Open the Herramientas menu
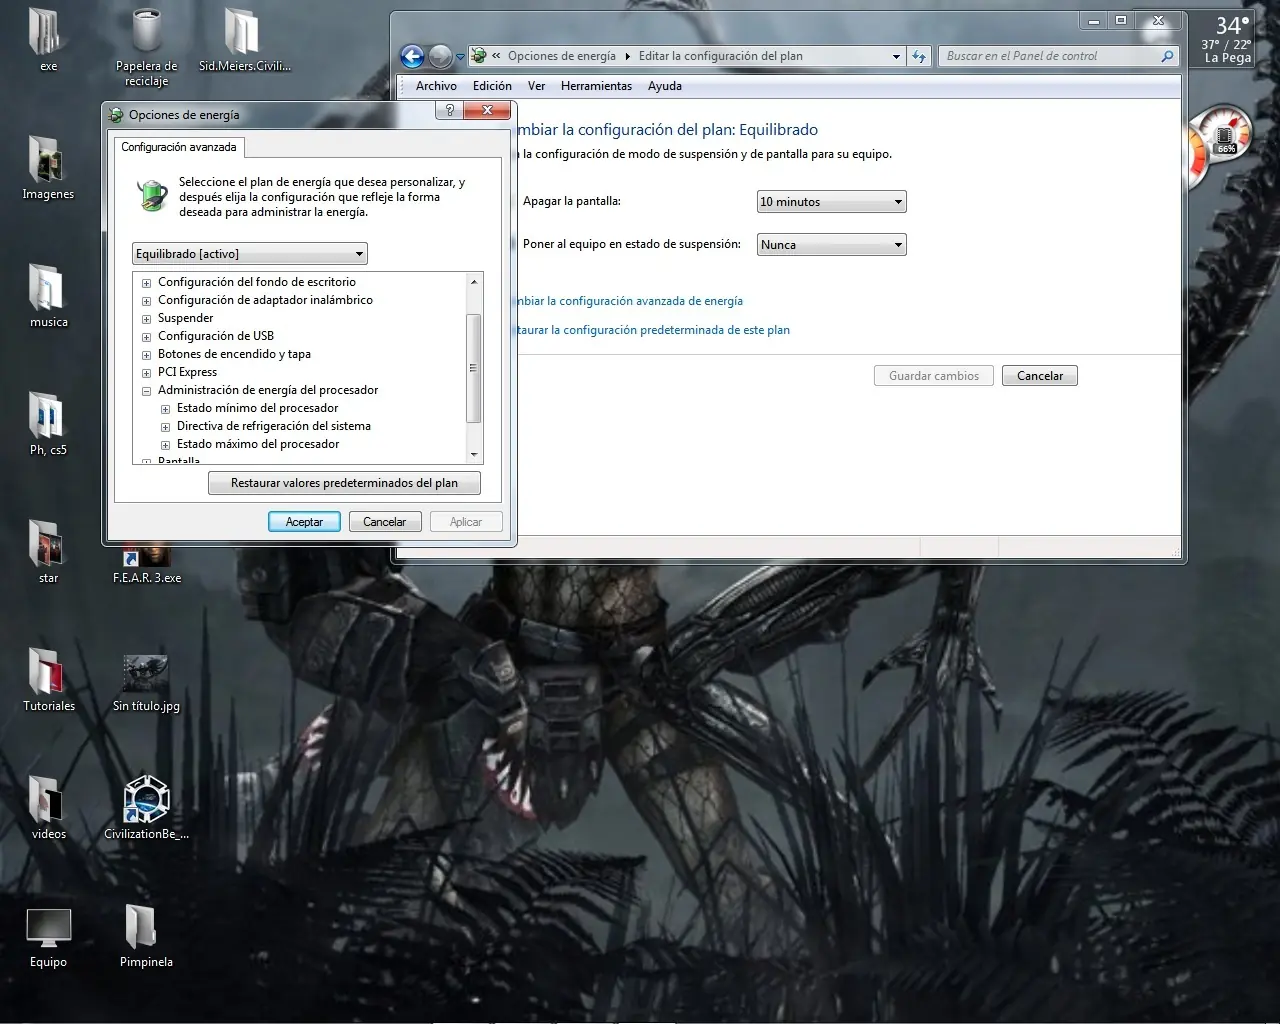Viewport: 1280px width, 1024px height. (x=596, y=86)
